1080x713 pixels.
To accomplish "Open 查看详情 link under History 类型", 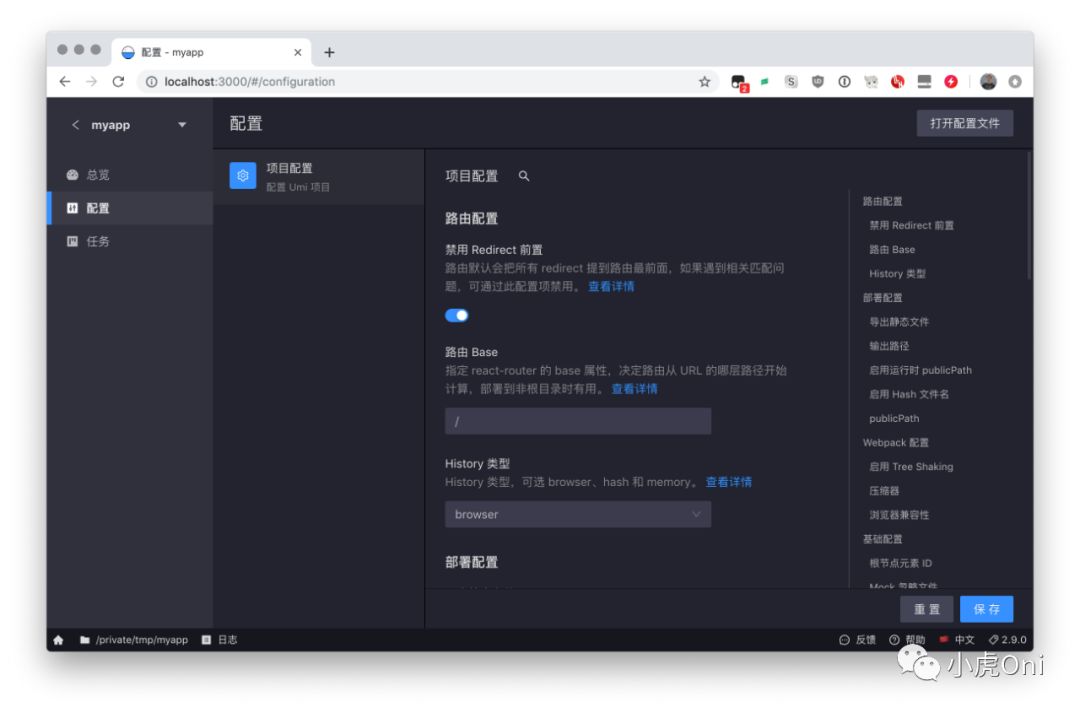I will [729, 482].
